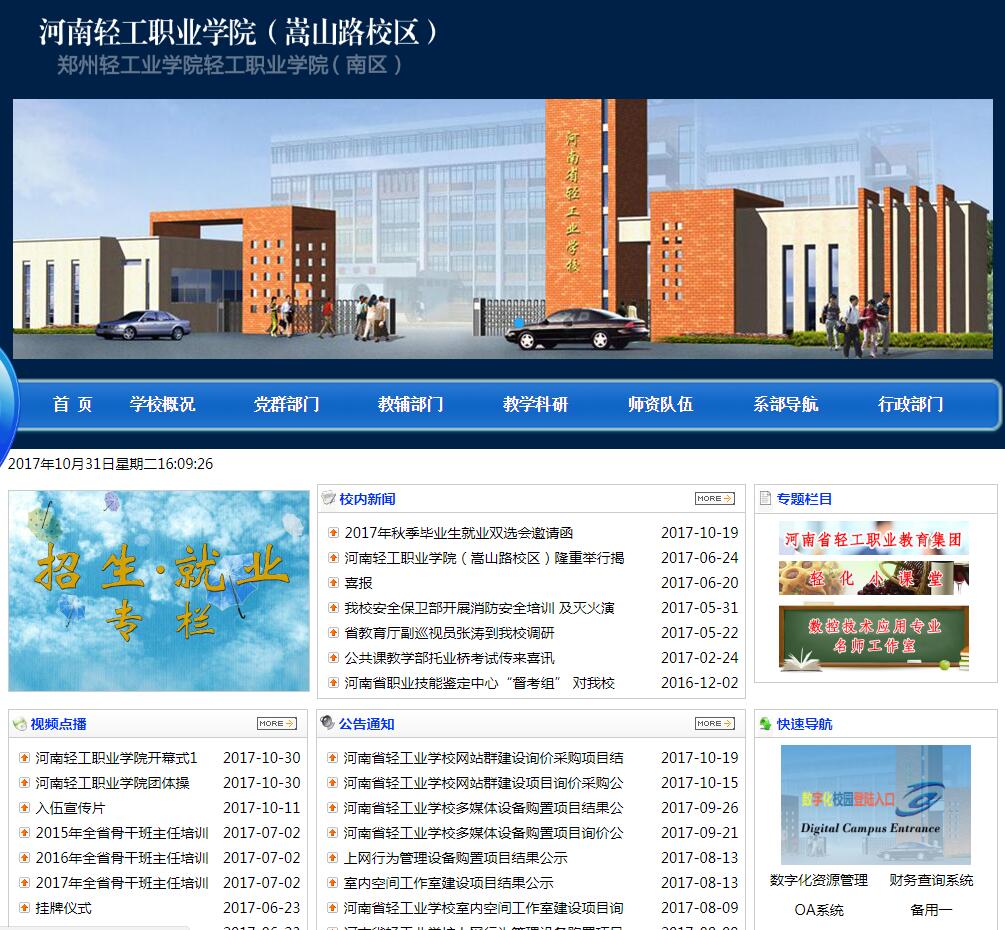Open 学校概况 menu item
The width and height of the screenshot is (1005, 930).
tap(162, 404)
